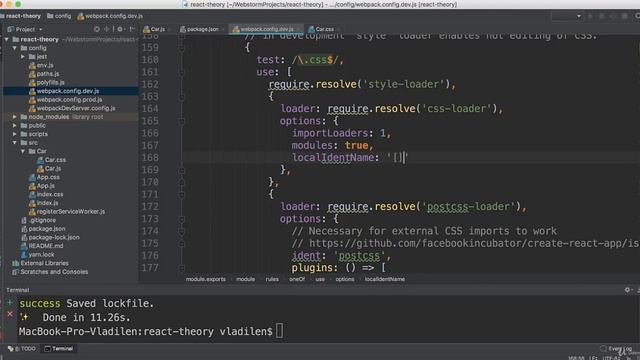Select Scratches and Consoles node
Image resolution: width=640 pixels, height=360 pixels.
pyautogui.click(x=50, y=272)
